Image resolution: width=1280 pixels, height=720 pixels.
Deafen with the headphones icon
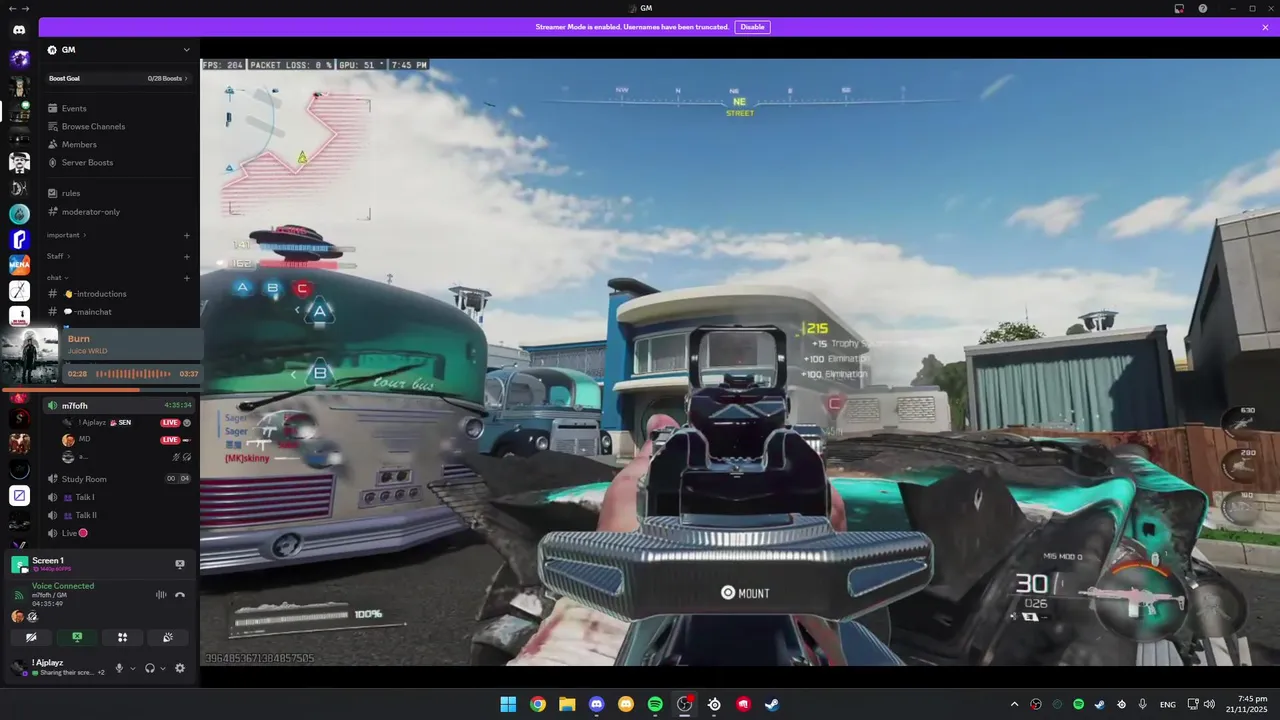click(150, 668)
